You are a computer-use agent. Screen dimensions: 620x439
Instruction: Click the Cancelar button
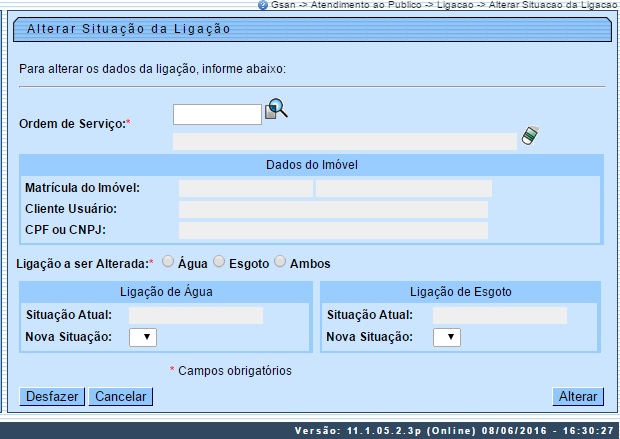tap(121, 396)
